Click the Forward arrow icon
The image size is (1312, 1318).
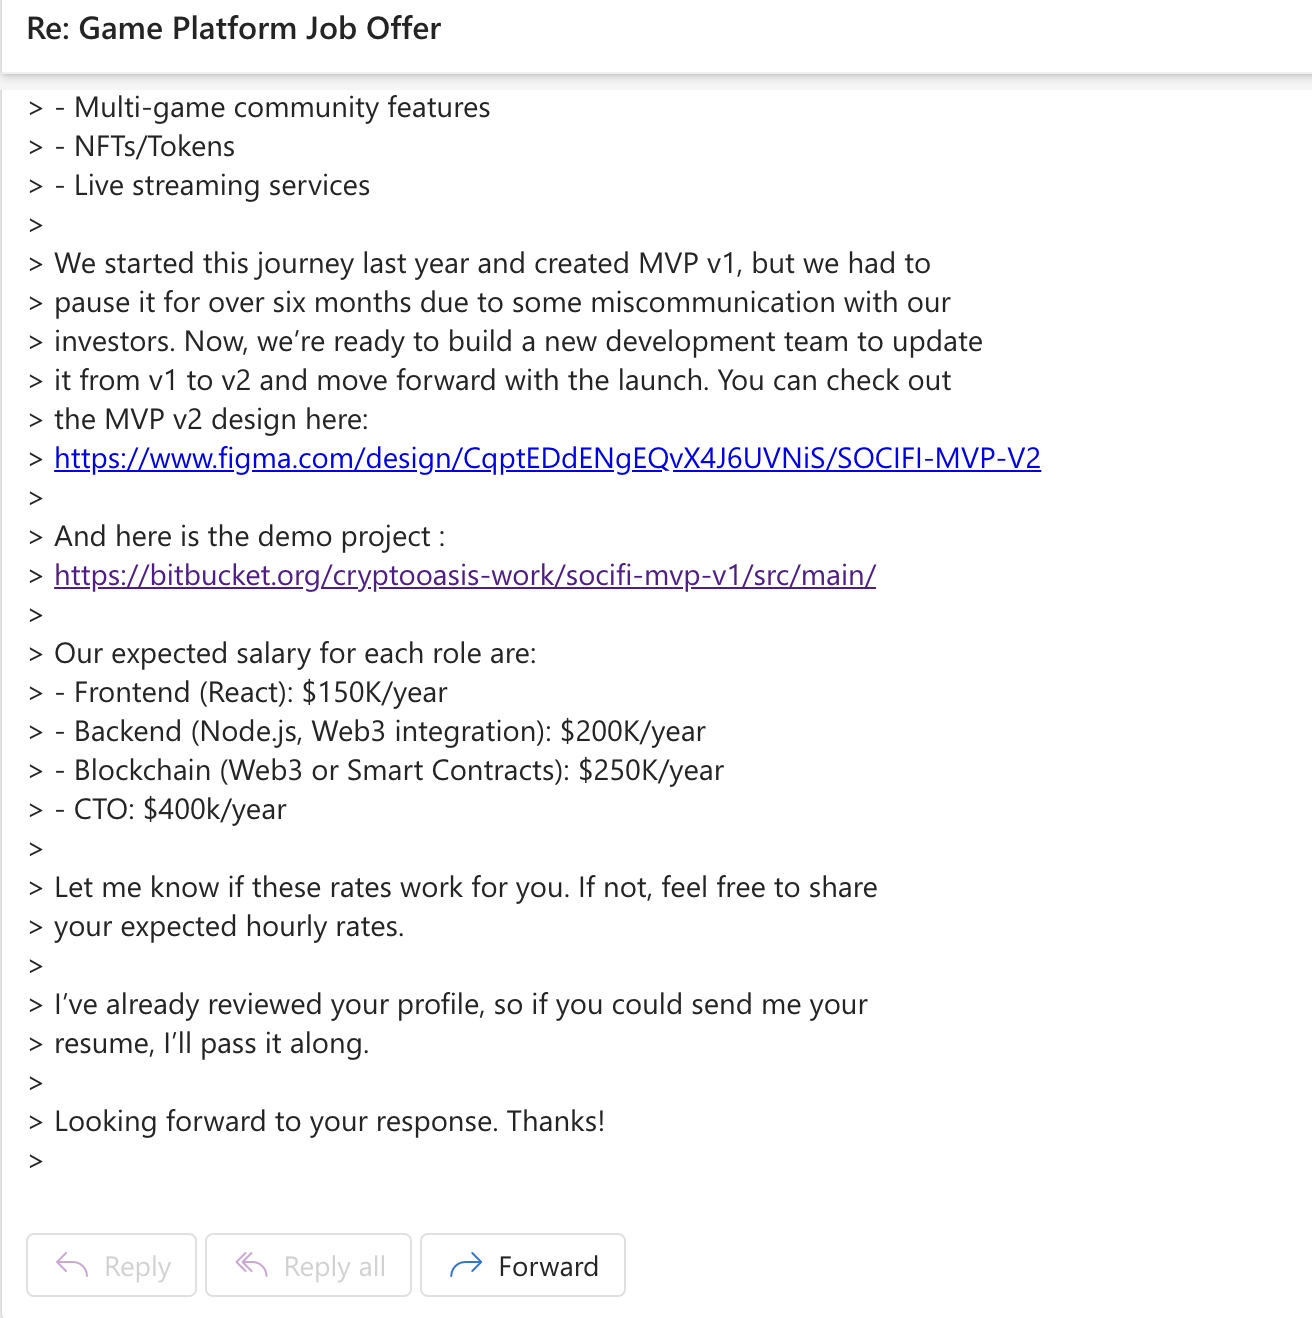466,1265
